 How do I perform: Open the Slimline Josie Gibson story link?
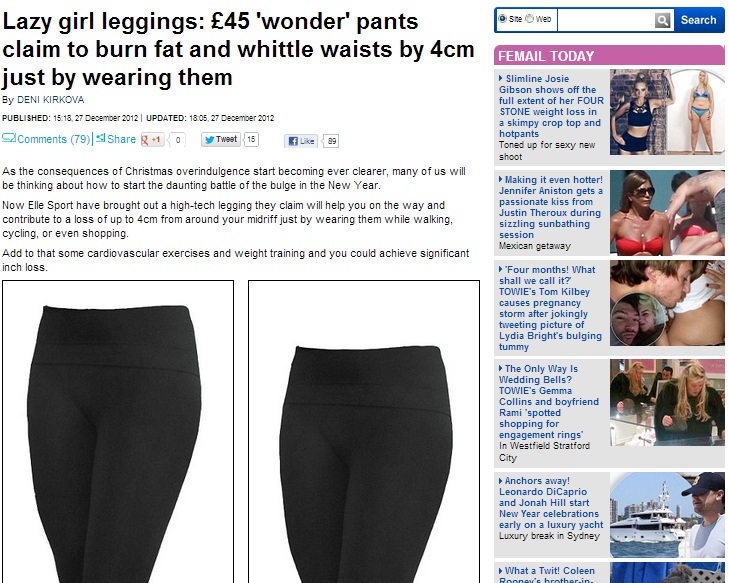[x=551, y=106]
